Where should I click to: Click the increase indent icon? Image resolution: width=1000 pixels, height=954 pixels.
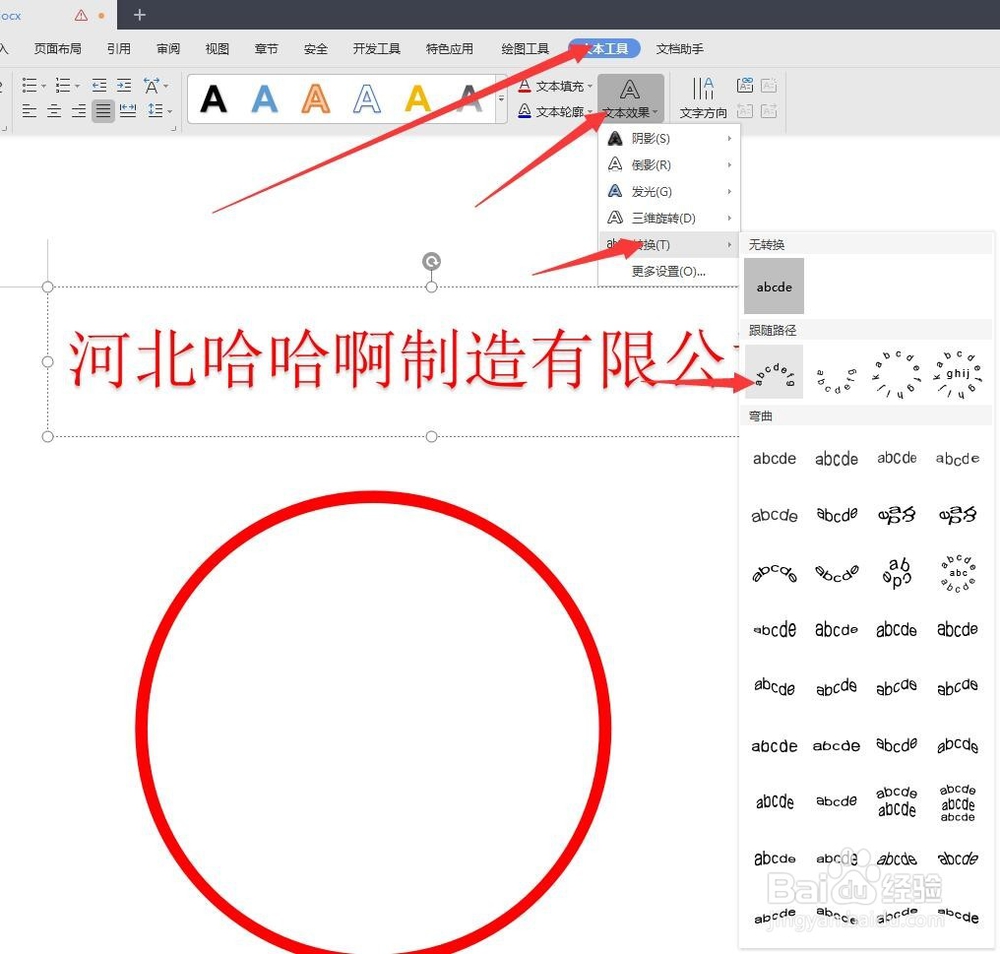pyautogui.click(x=124, y=85)
